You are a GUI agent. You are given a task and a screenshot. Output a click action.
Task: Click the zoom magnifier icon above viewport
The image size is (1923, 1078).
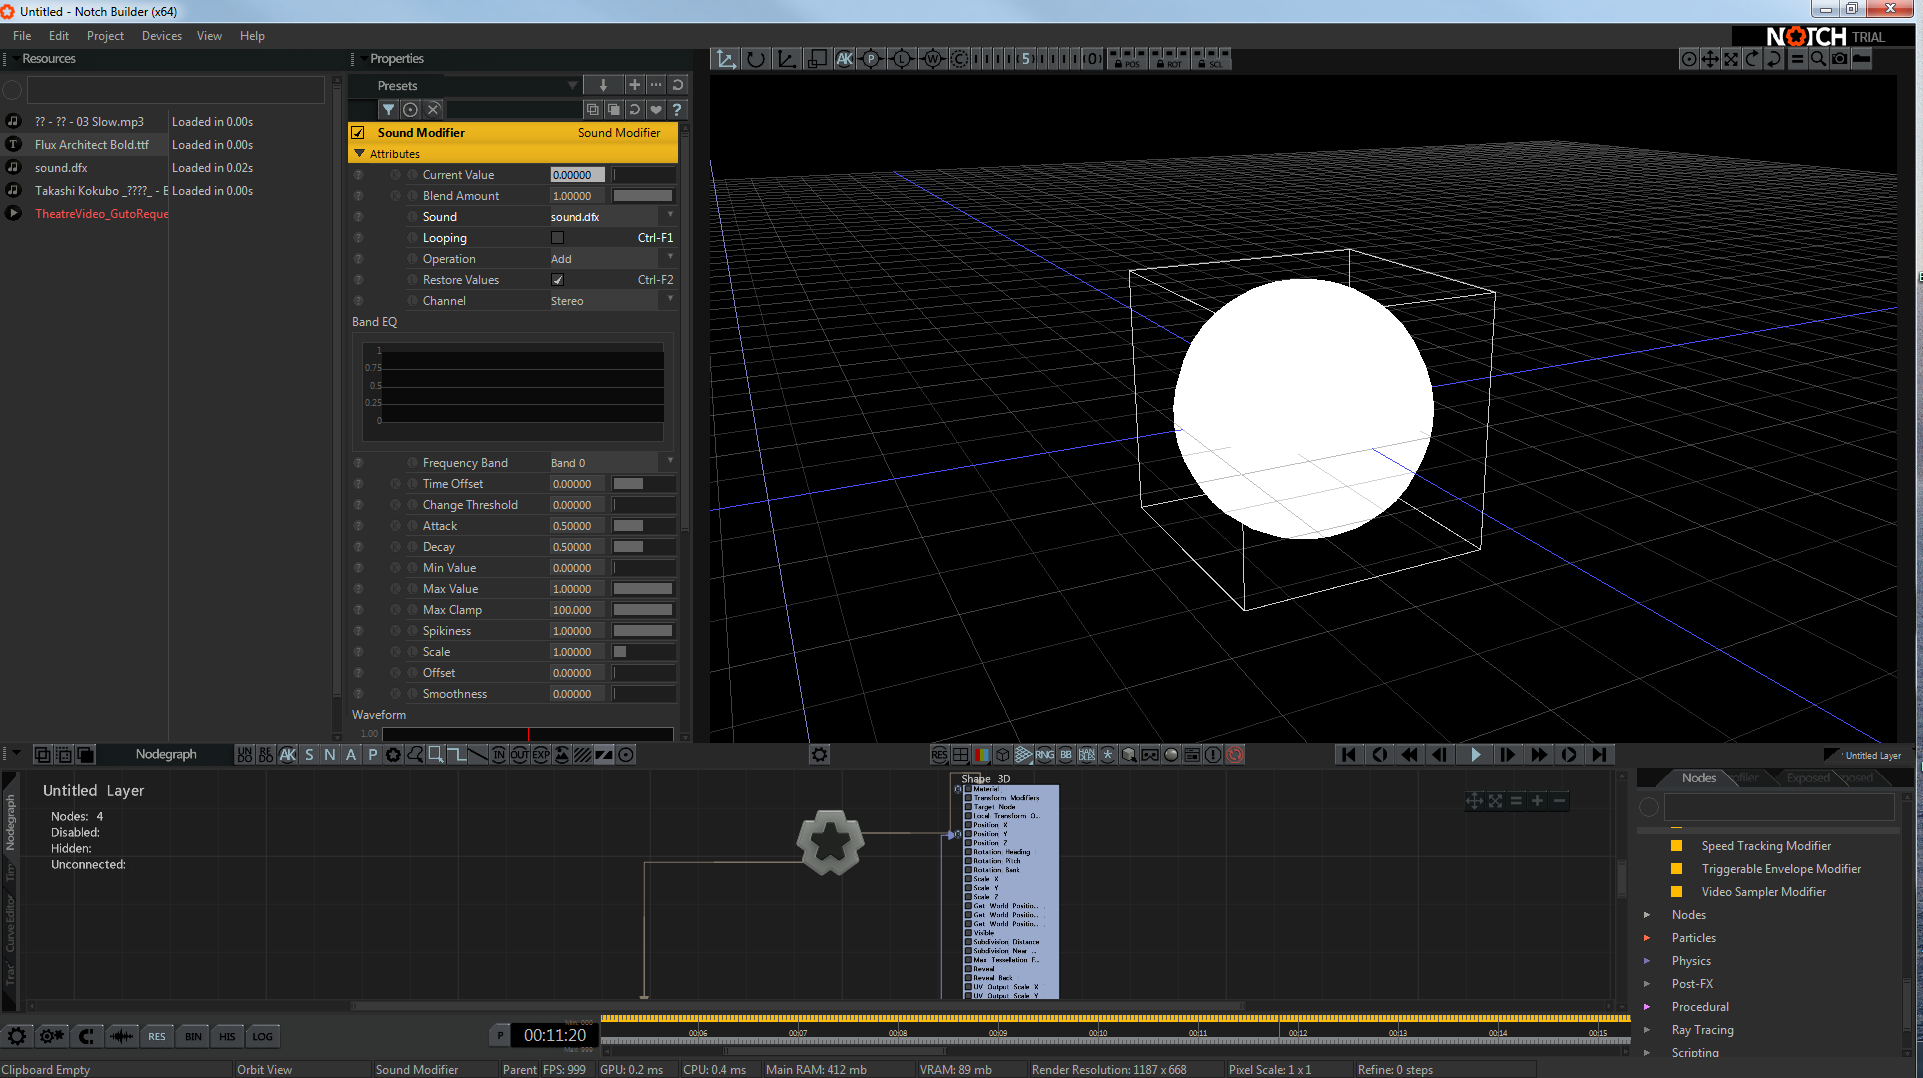1818,59
